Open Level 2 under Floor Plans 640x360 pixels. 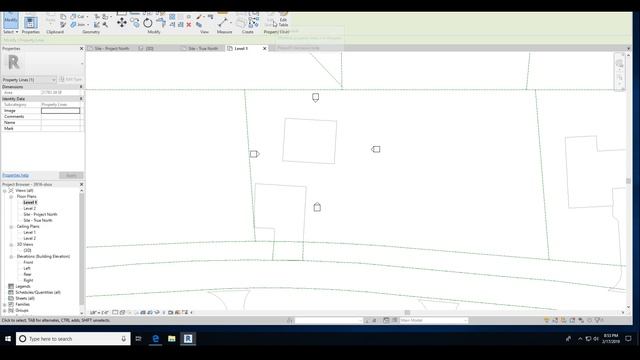tap(29, 209)
